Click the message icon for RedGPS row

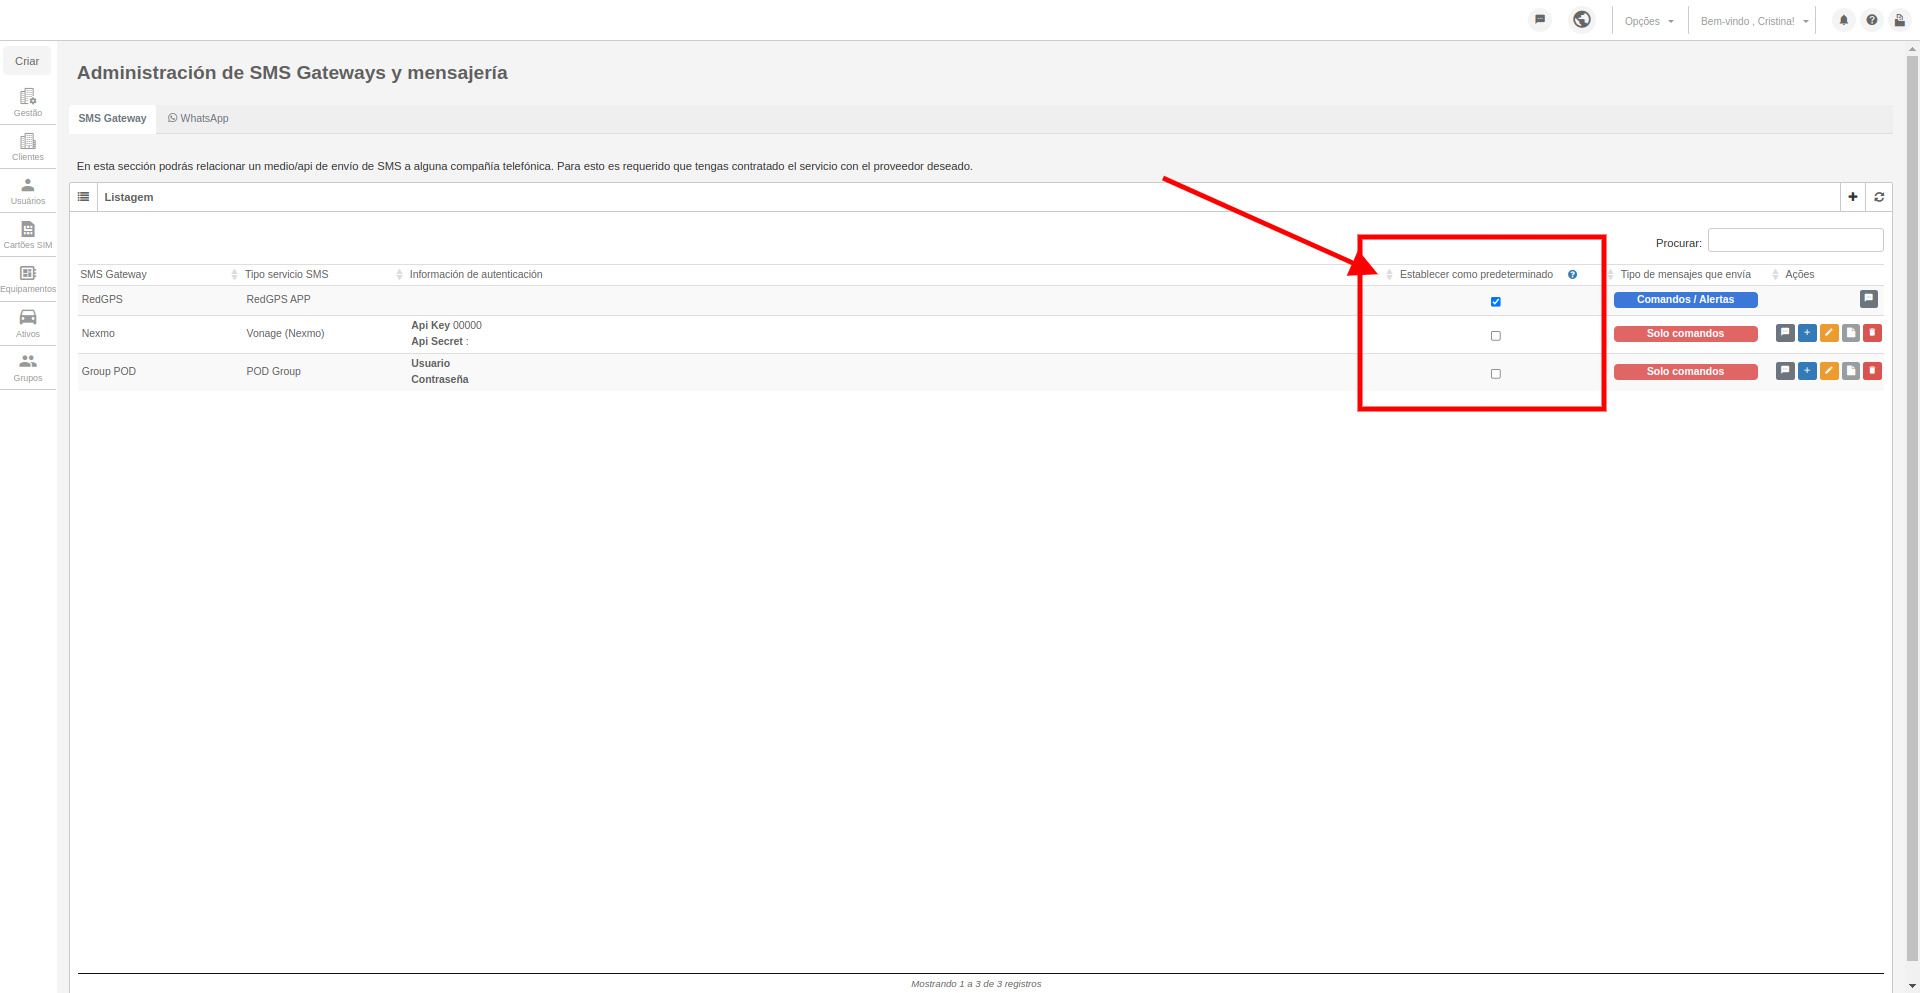[x=1869, y=299]
